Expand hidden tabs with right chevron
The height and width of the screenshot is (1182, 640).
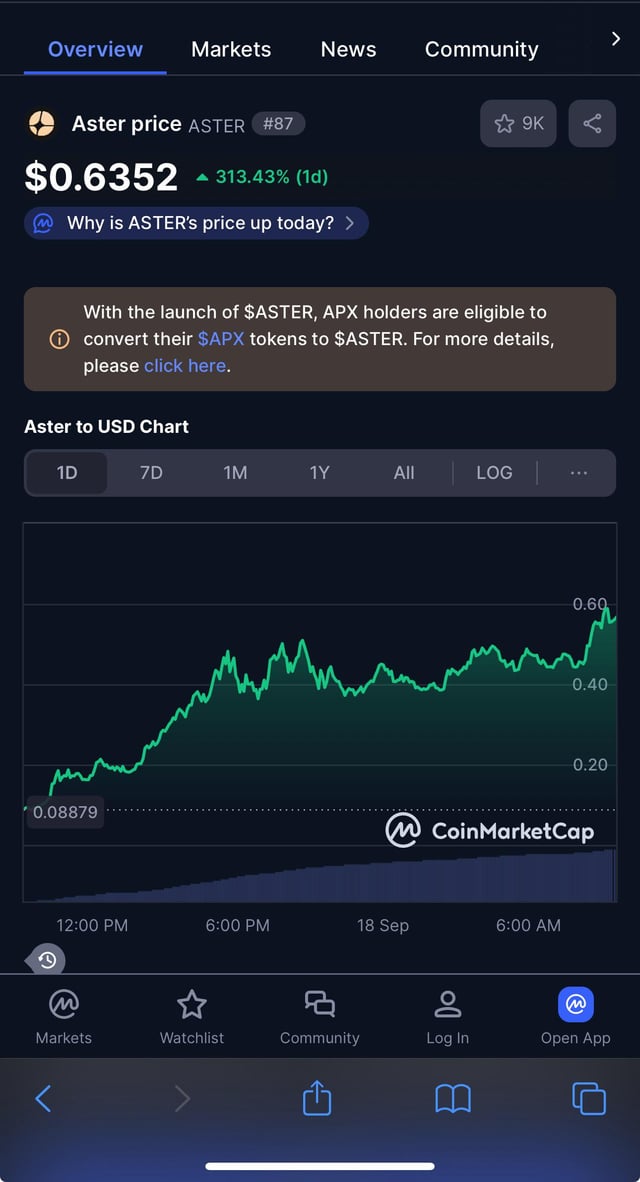click(615, 39)
